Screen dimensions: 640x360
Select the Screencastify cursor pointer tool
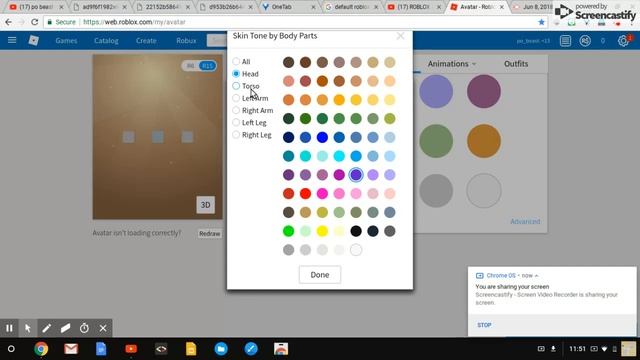point(28,328)
